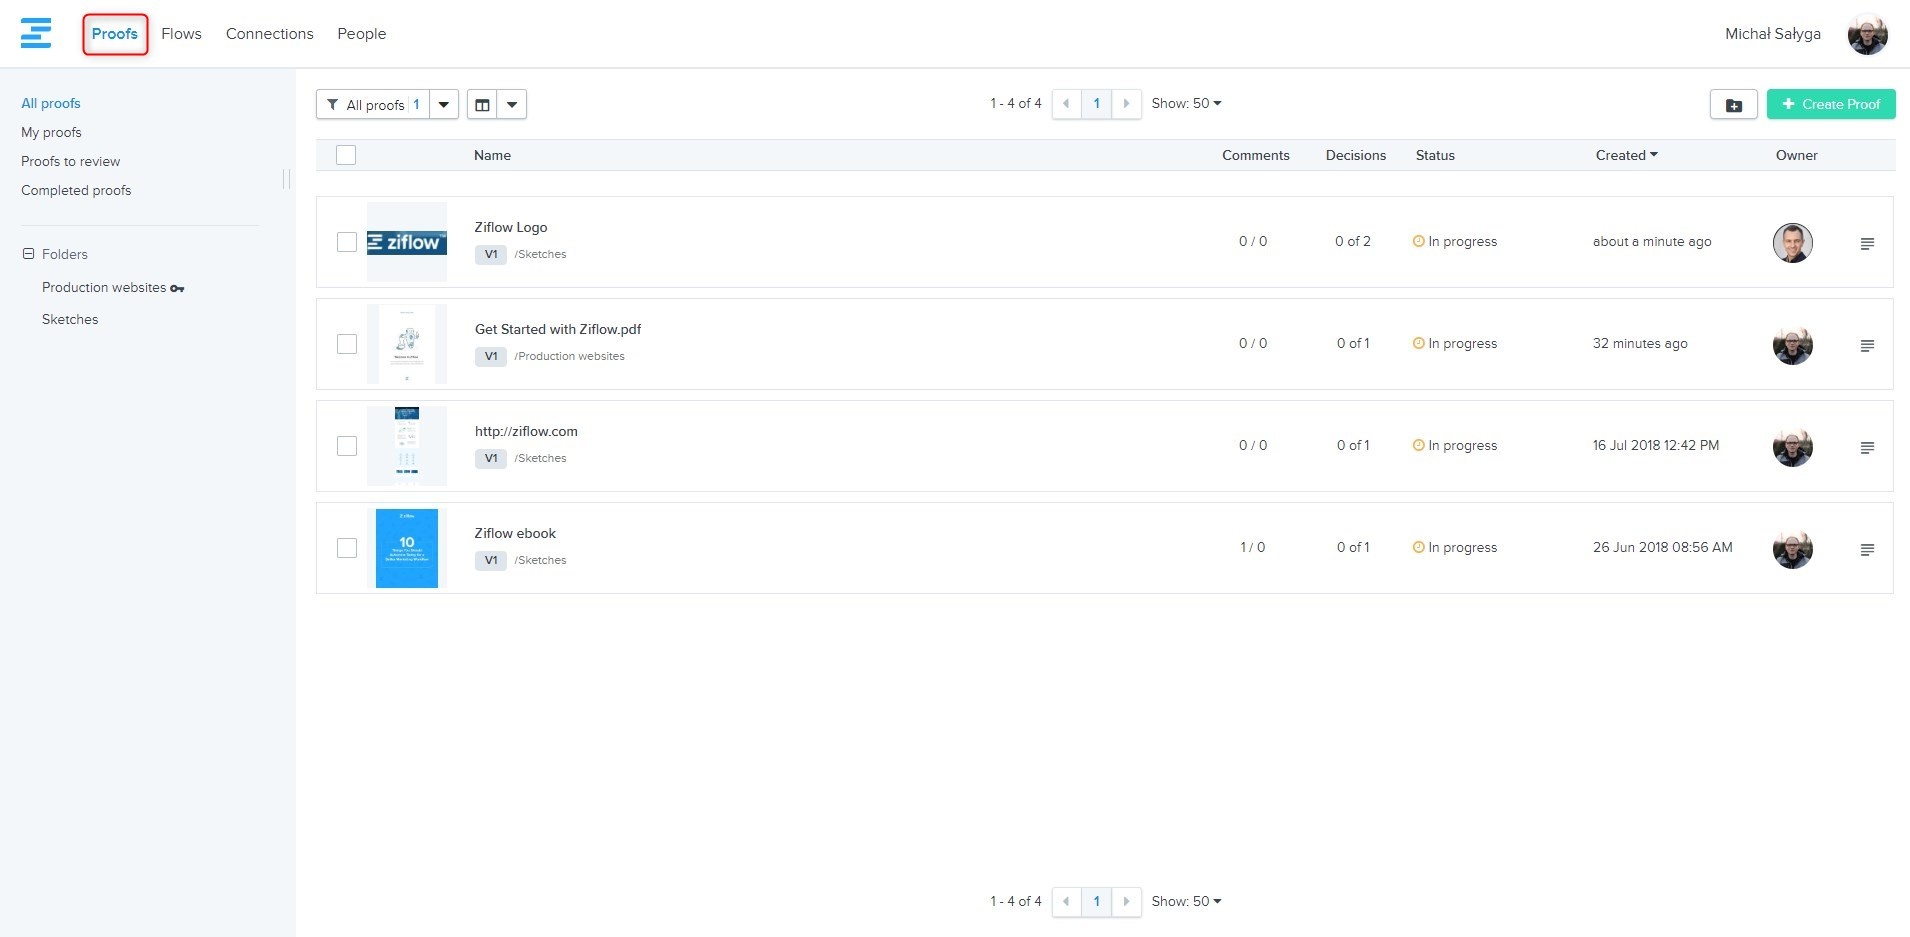Select the Ziflow ebook row checkbox
Screen dimensions: 1910x937
point(347,548)
